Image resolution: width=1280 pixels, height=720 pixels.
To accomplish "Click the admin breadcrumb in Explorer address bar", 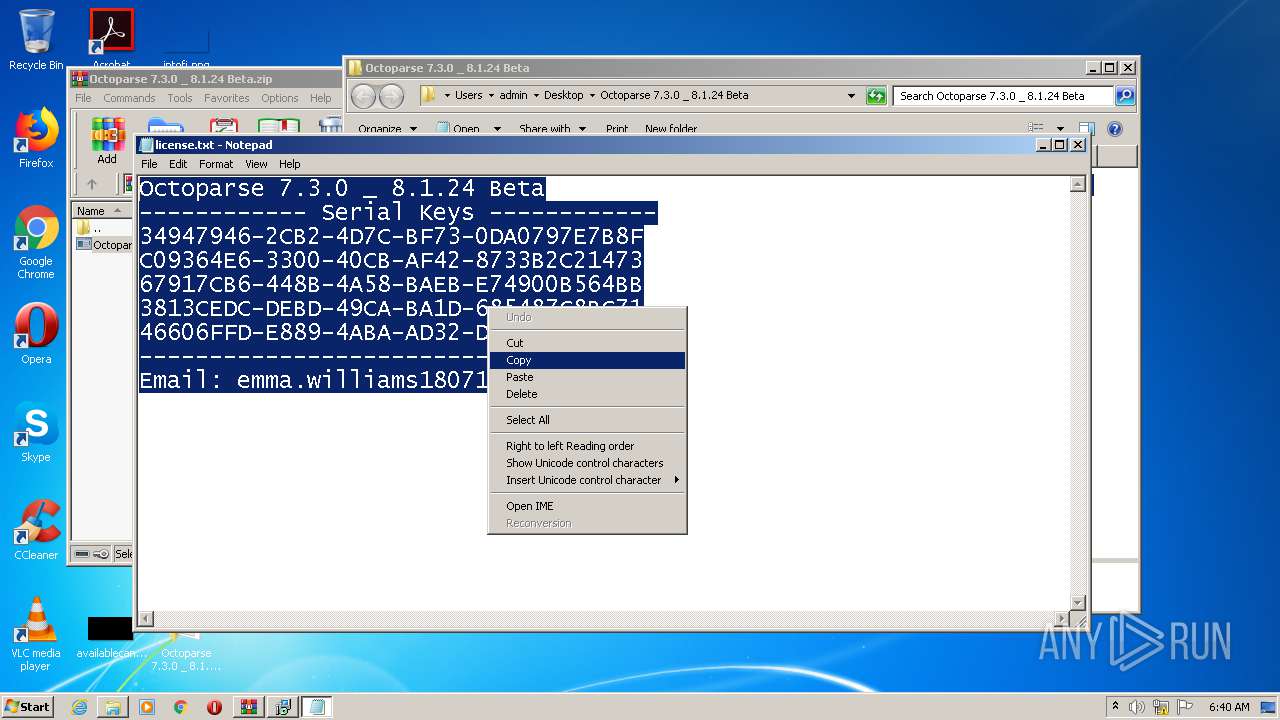I will tap(513, 95).
